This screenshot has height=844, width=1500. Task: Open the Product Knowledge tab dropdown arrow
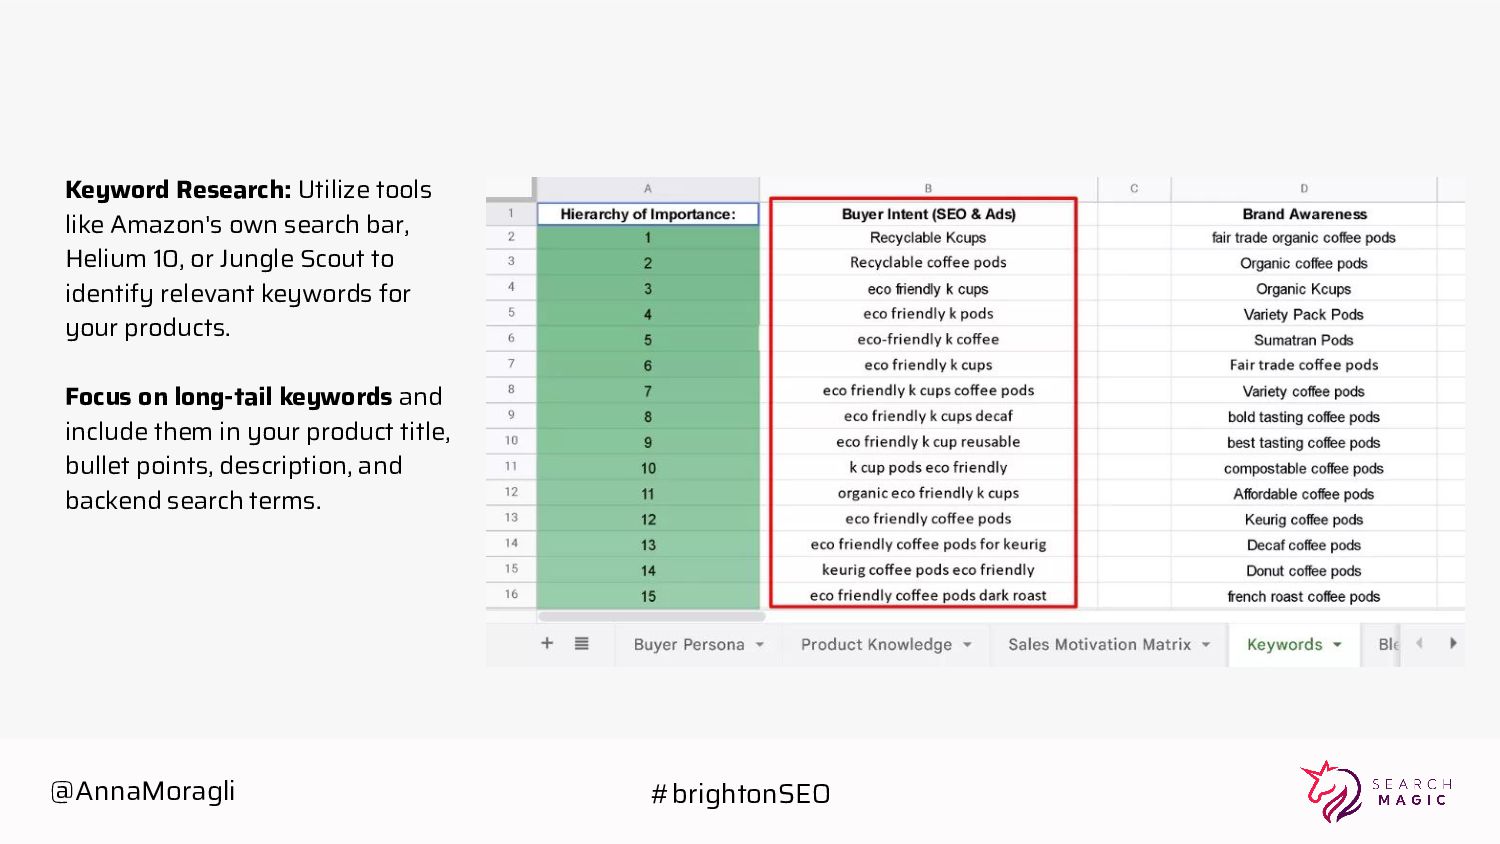click(x=967, y=645)
